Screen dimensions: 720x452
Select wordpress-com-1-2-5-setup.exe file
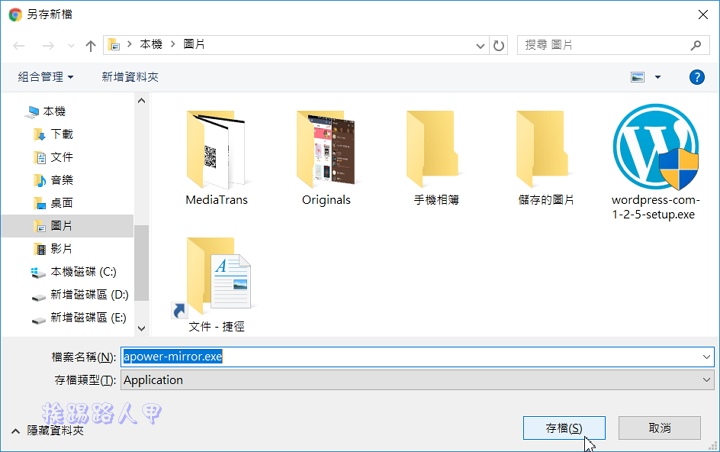(x=655, y=162)
